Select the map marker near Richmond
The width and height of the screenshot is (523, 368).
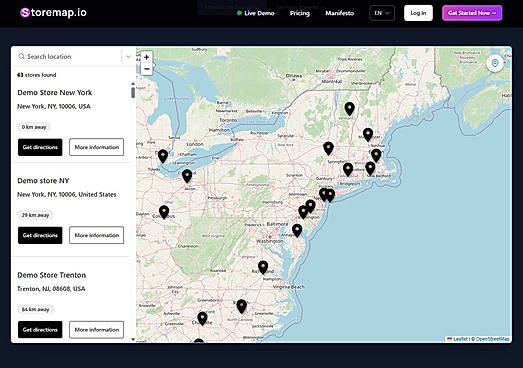point(263,267)
